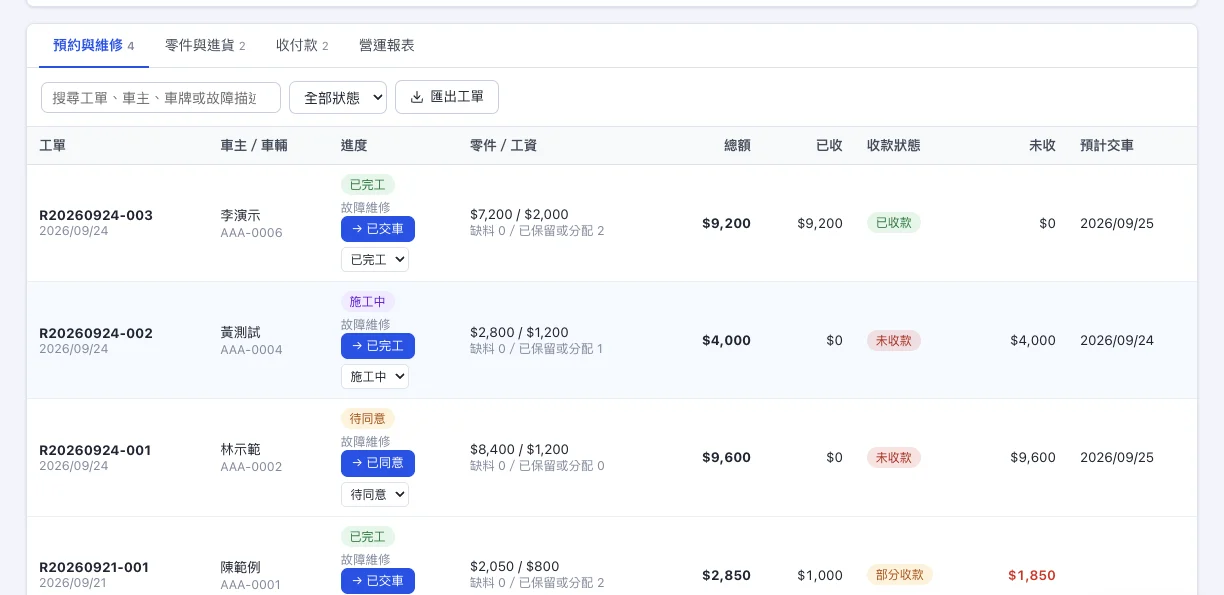Open the 收付款 tab
This screenshot has width=1224, height=595.
click(302, 45)
